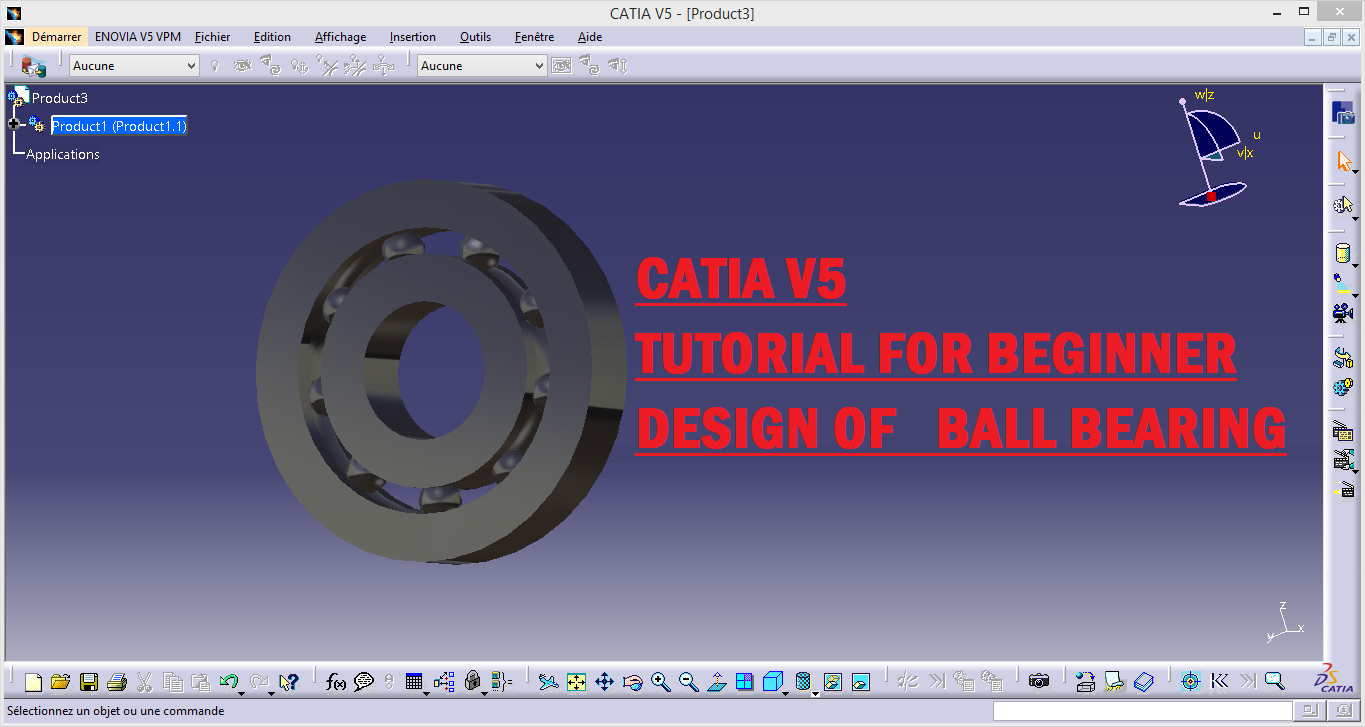Image resolution: width=1365 pixels, height=727 pixels.
Task: Expand the Undo history arrow
Action: click(x=243, y=692)
